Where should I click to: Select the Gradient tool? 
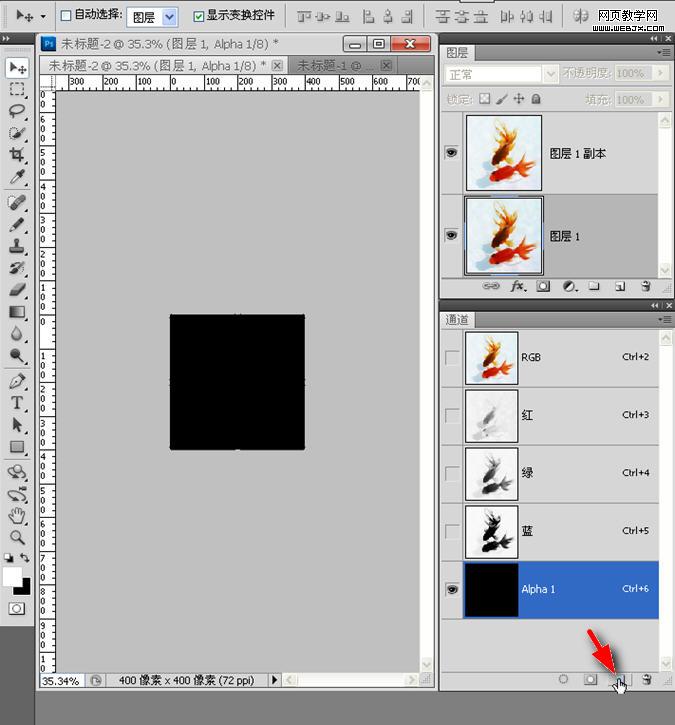pos(18,312)
